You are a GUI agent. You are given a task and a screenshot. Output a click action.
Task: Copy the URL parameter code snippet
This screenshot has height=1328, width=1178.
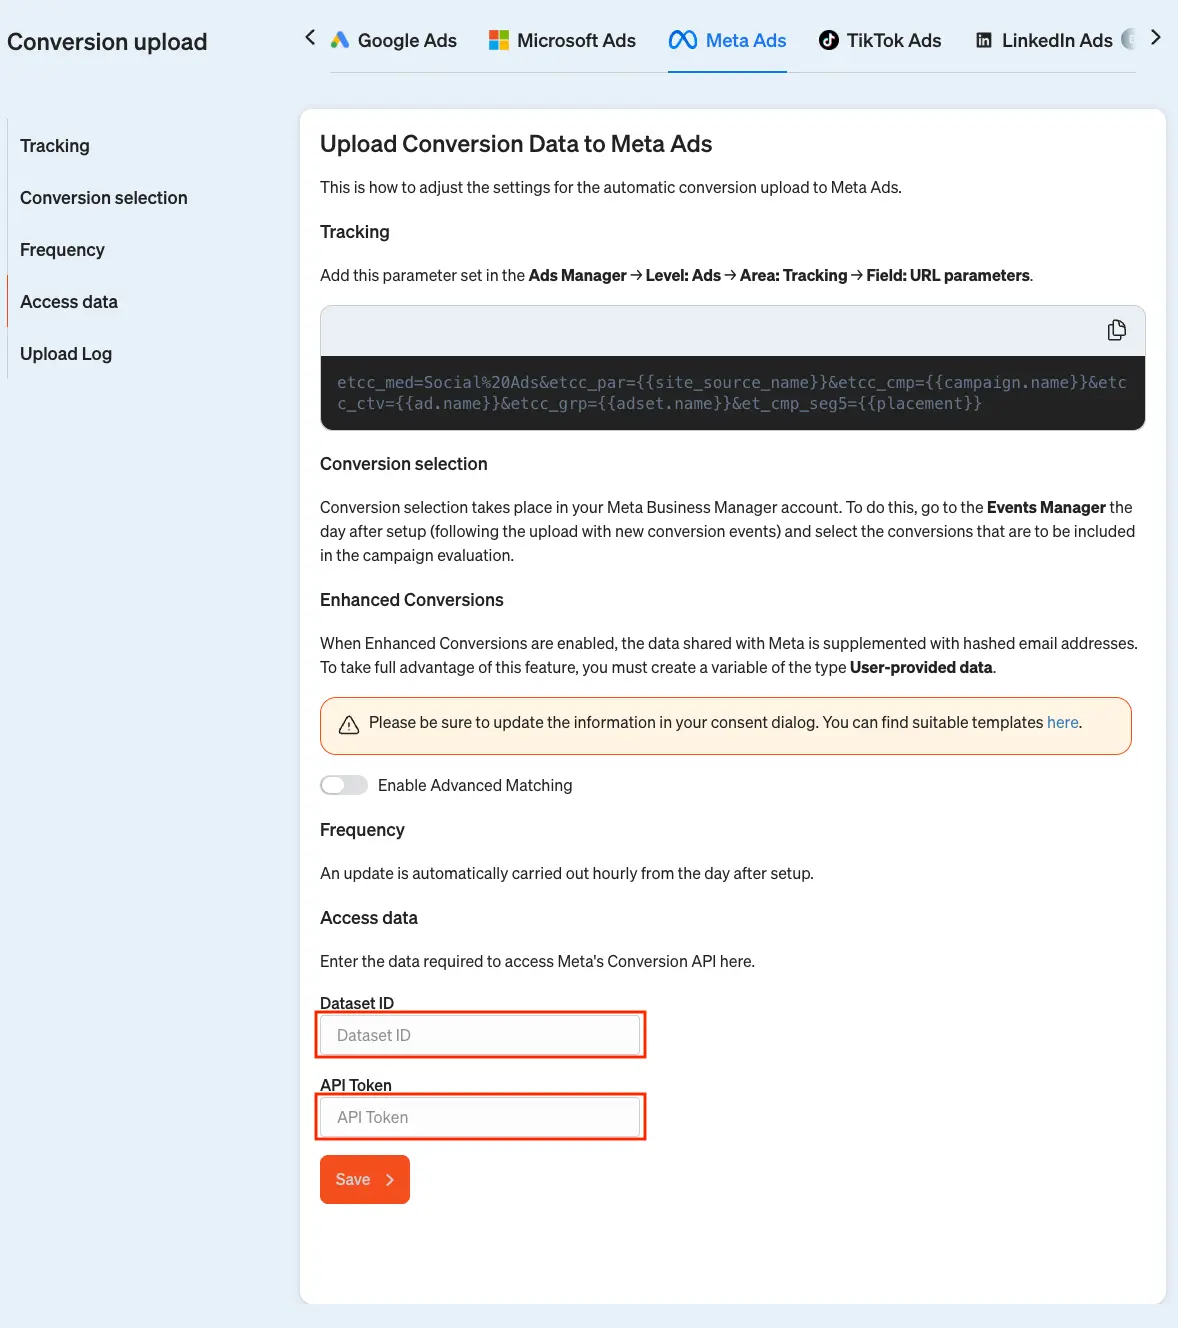(1117, 330)
